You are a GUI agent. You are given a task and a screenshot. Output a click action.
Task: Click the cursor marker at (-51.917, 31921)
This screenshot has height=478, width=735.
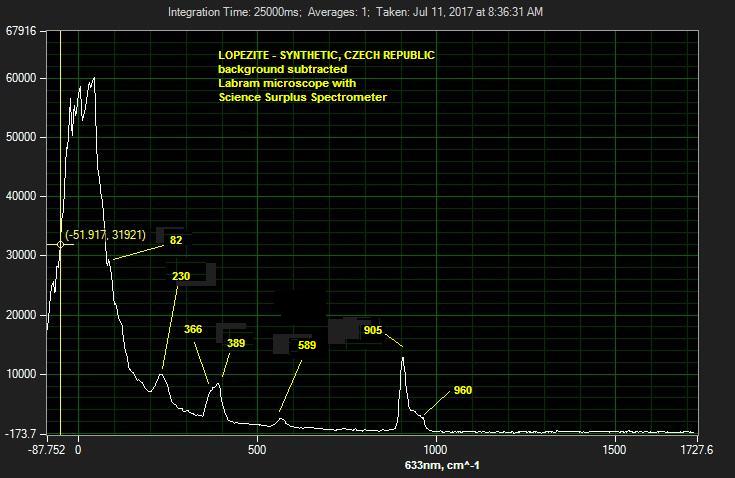(60, 245)
